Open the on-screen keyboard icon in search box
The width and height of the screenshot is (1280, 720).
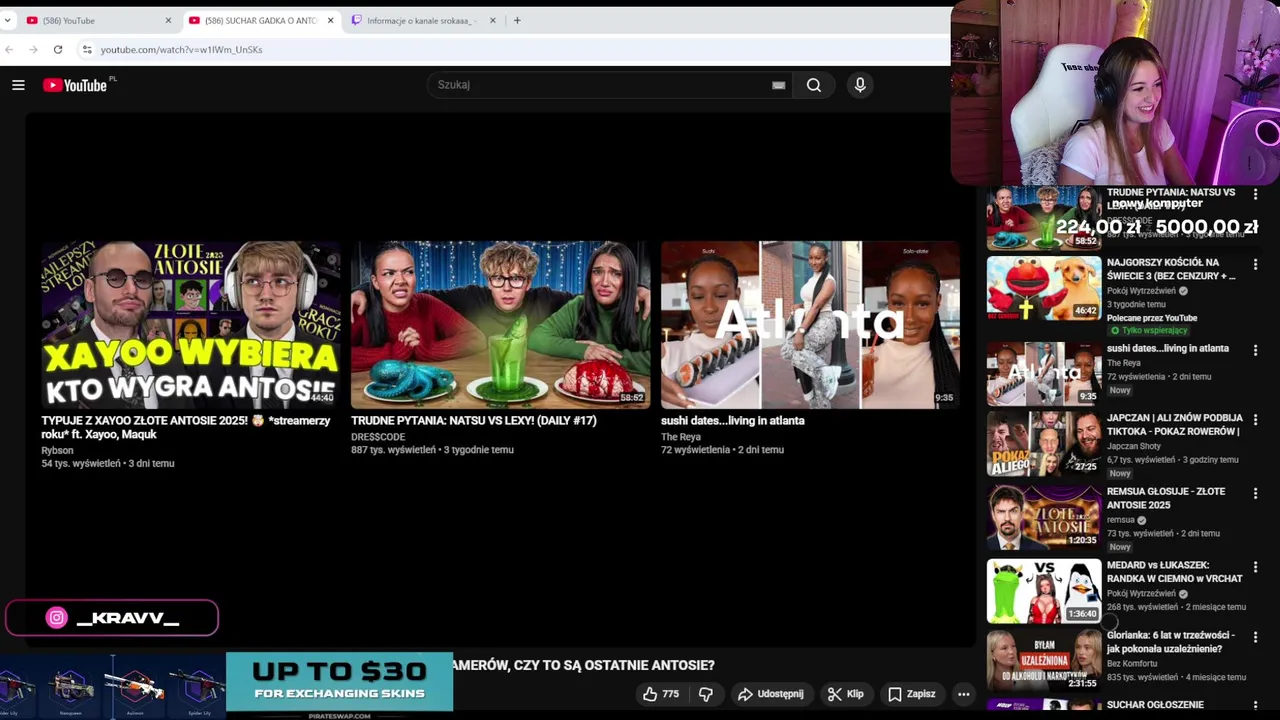coord(778,85)
